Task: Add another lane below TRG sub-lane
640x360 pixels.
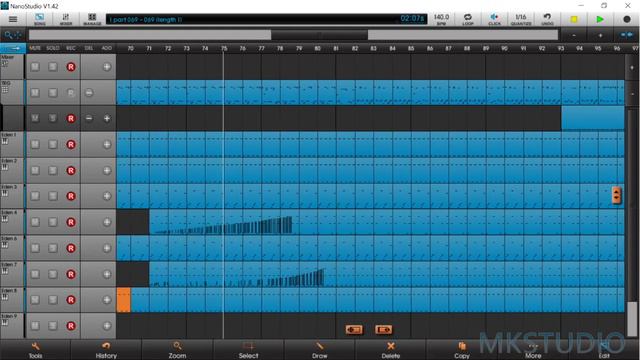Action: (x=107, y=118)
